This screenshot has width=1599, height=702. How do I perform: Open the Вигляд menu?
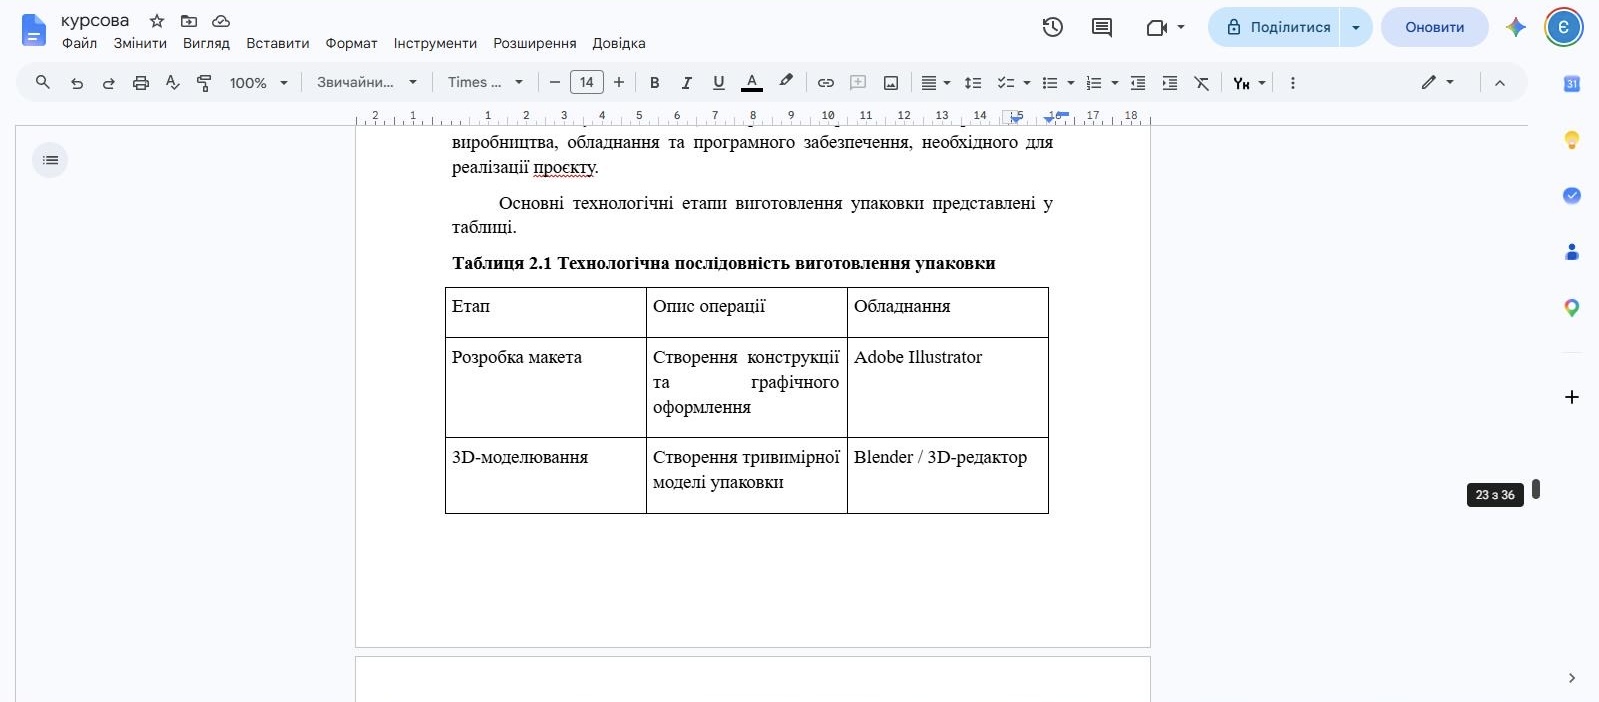point(207,44)
